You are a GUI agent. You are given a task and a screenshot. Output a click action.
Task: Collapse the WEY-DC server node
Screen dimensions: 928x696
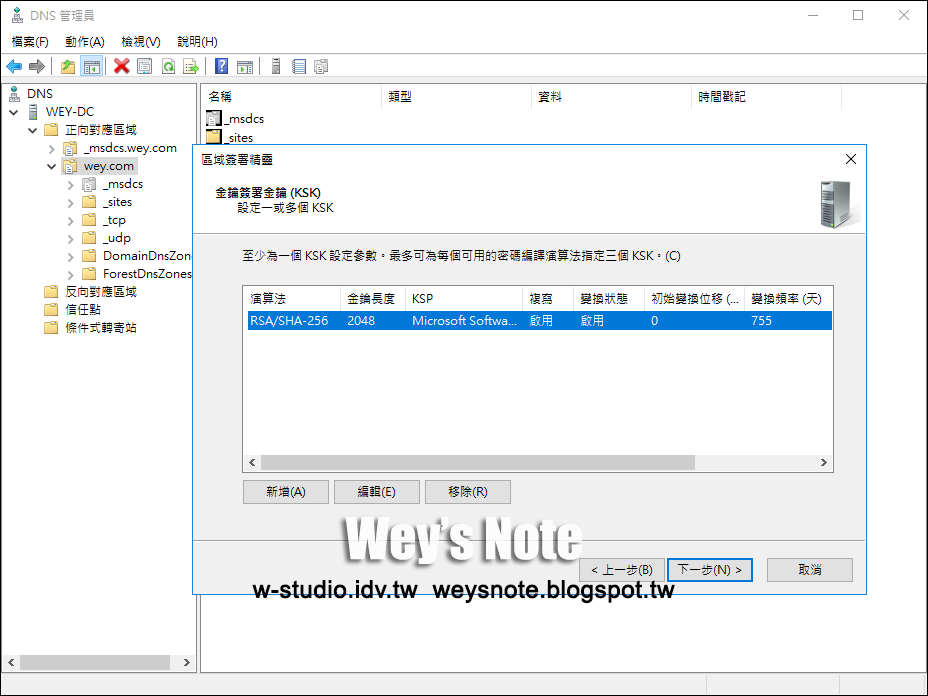(14, 112)
